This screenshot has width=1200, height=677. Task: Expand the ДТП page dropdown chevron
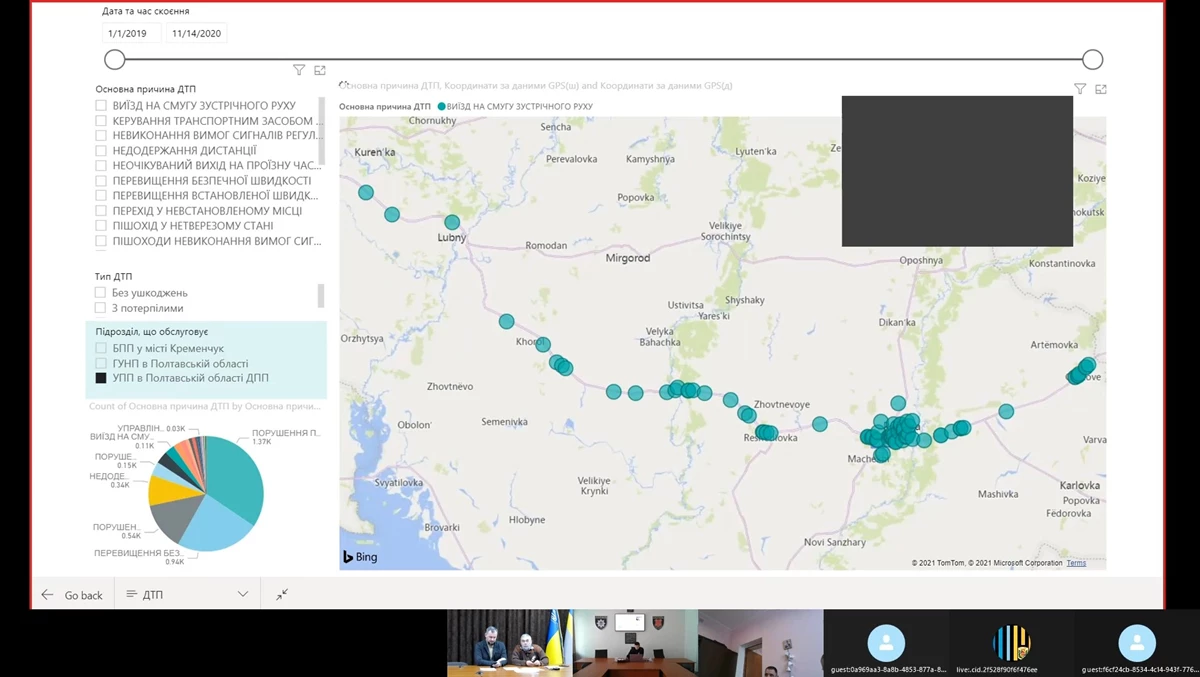243,594
